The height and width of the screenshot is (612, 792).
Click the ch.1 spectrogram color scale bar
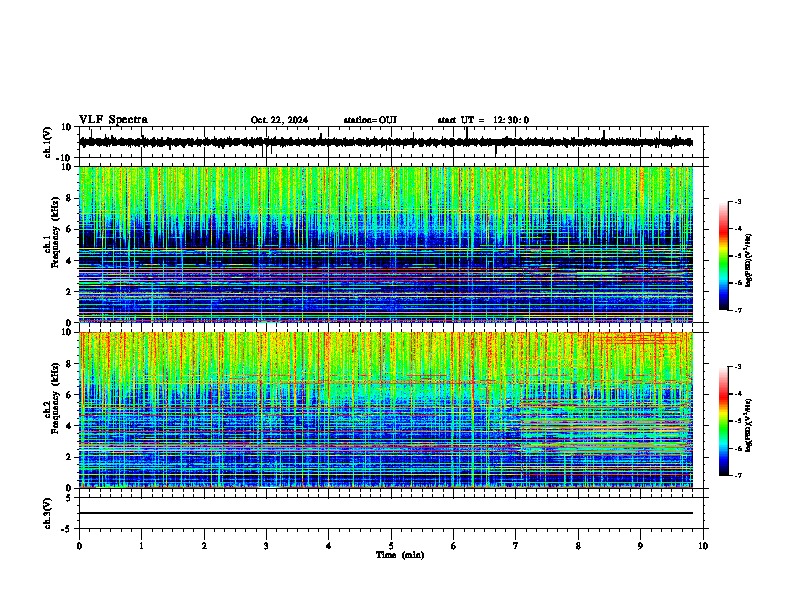723,256
